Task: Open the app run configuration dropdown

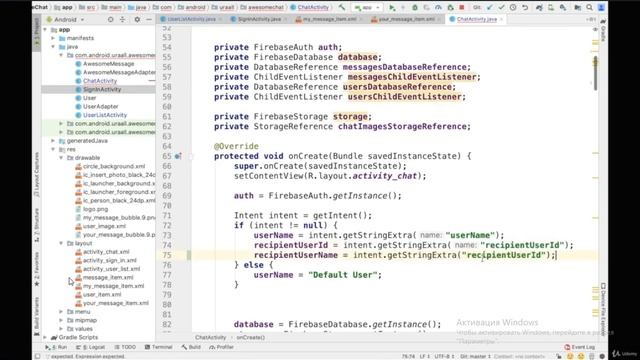Action: (367, 7)
